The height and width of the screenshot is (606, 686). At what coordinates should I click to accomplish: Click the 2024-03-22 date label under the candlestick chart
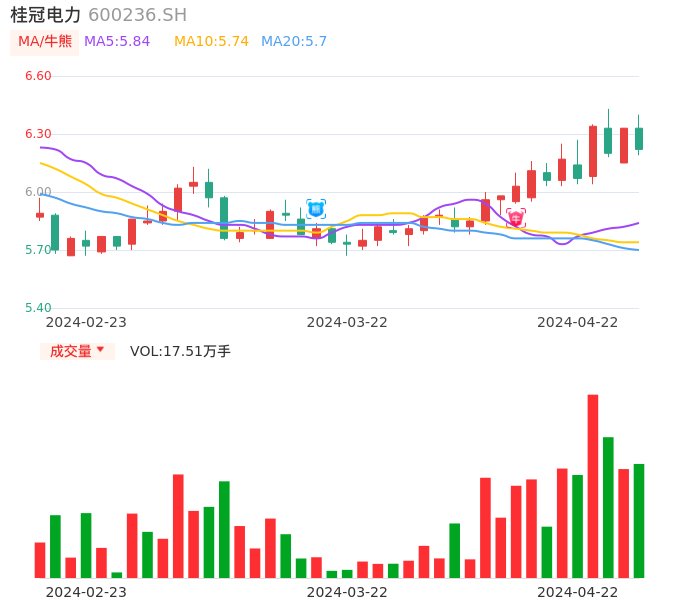pyautogui.click(x=347, y=322)
